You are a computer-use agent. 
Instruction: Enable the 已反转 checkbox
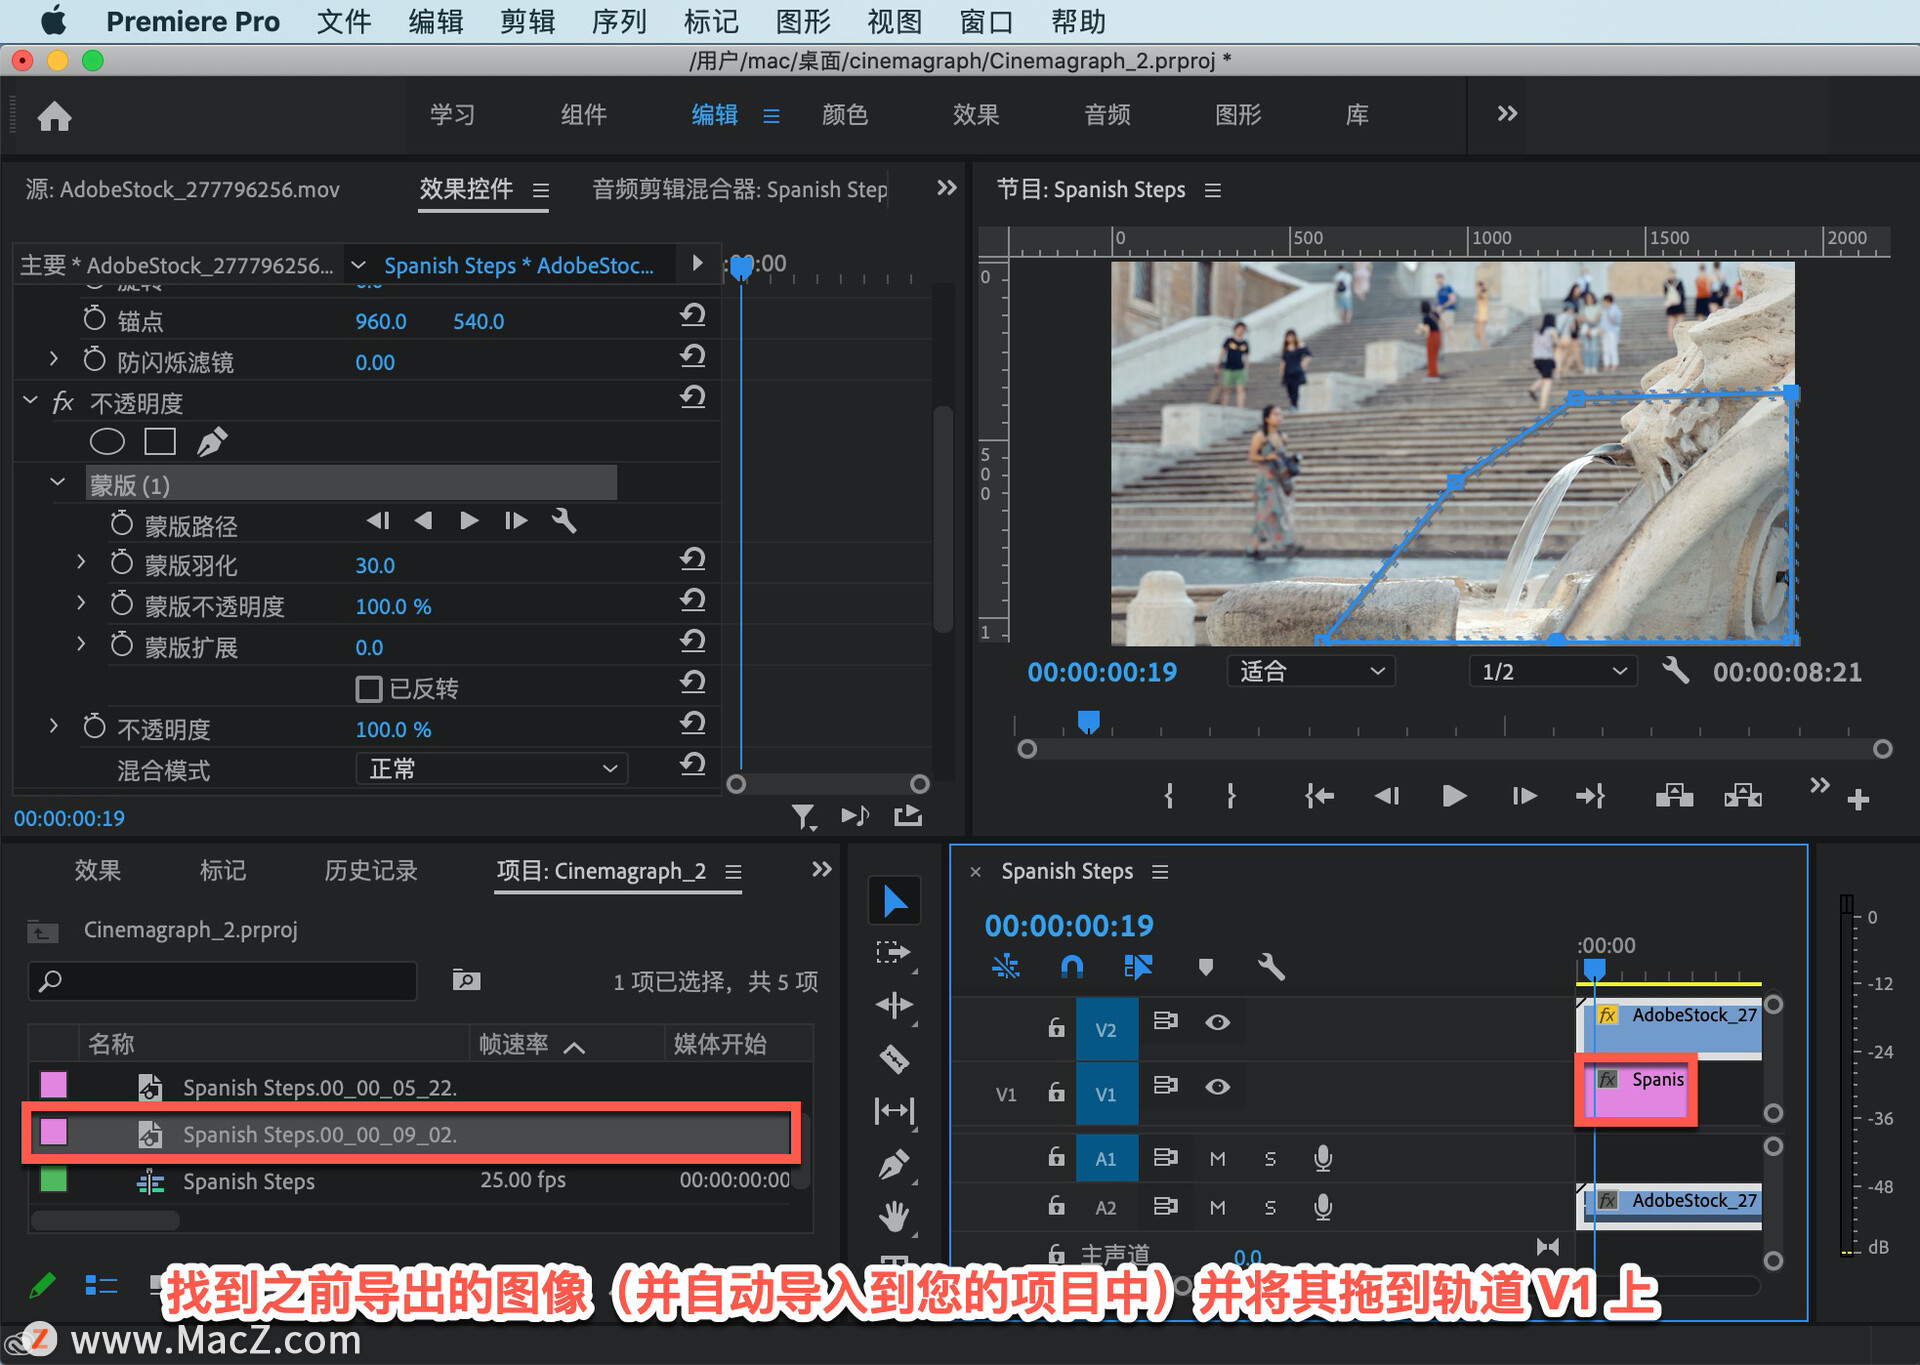pos(369,689)
